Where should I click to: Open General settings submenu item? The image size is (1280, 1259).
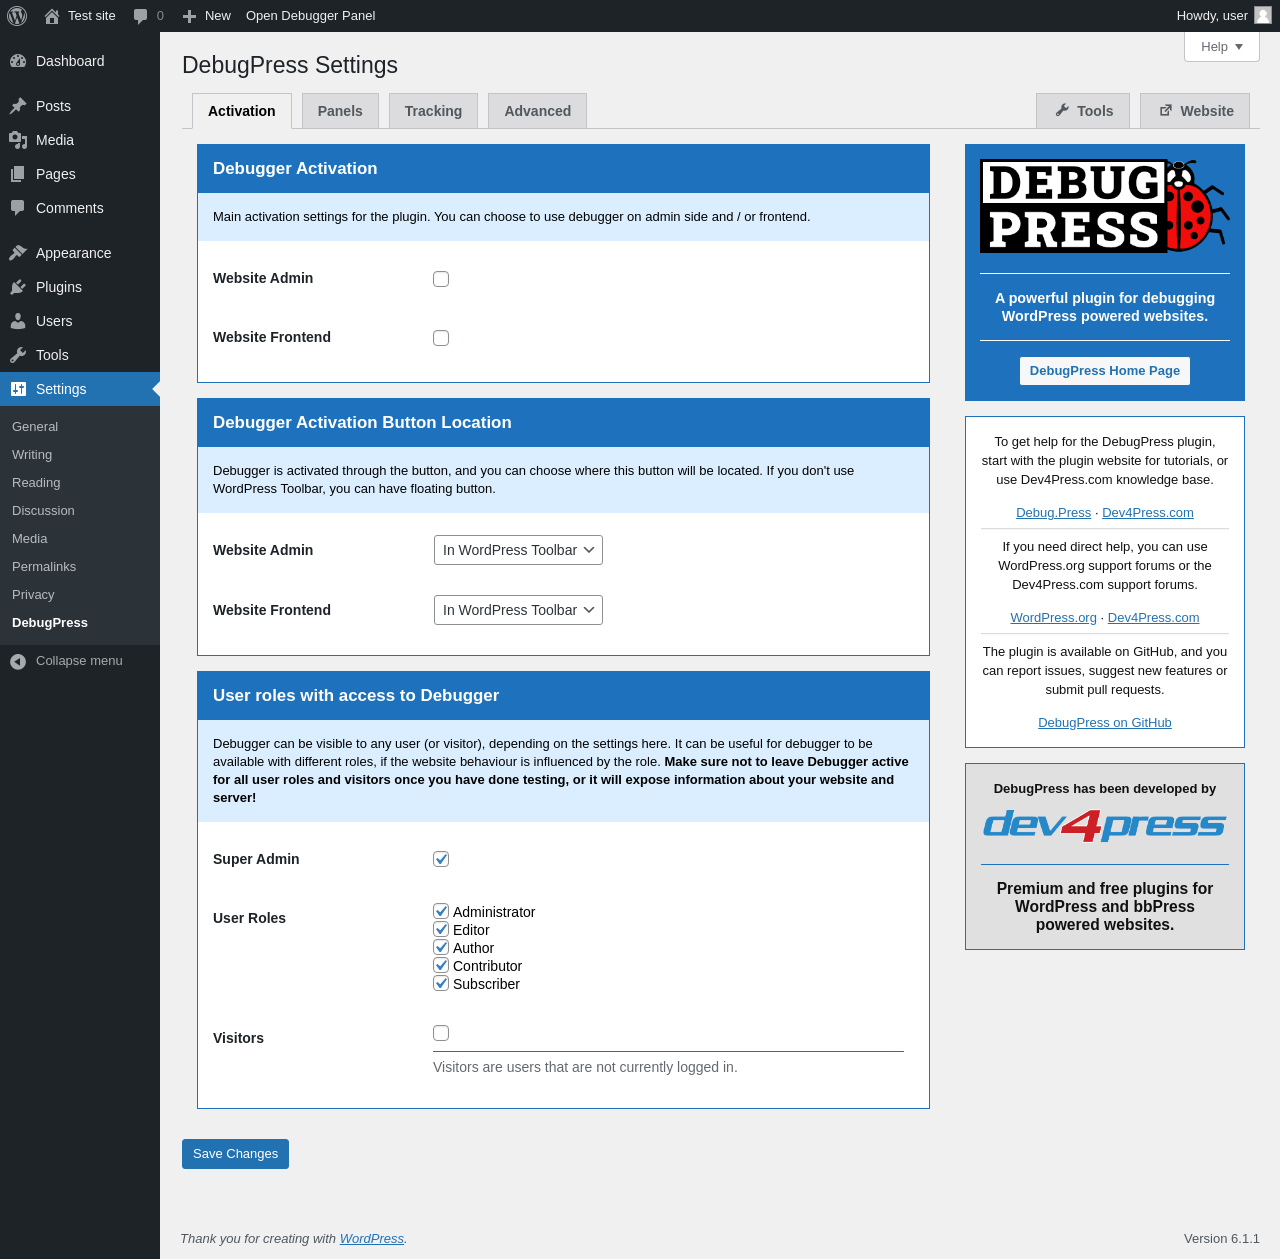pyautogui.click(x=35, y=426)
